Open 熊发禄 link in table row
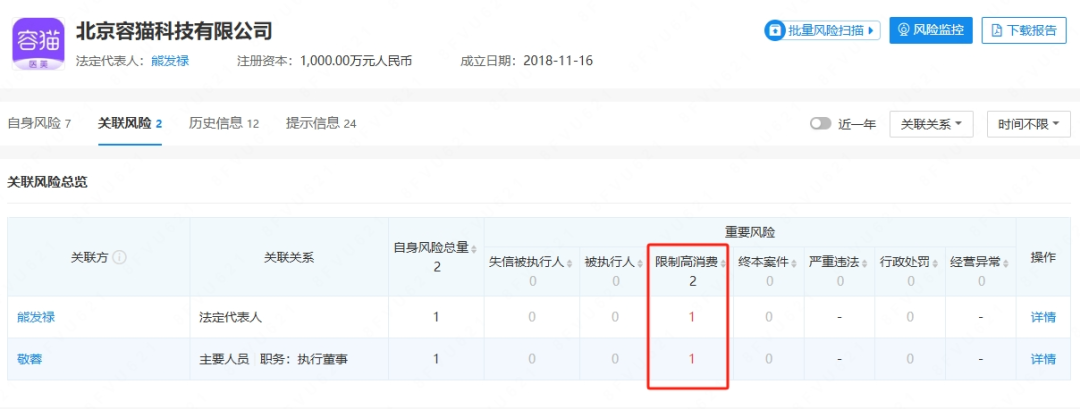The height and width of the screenshot is (409, 1080). pyautogui.click(x=36, y=317)
